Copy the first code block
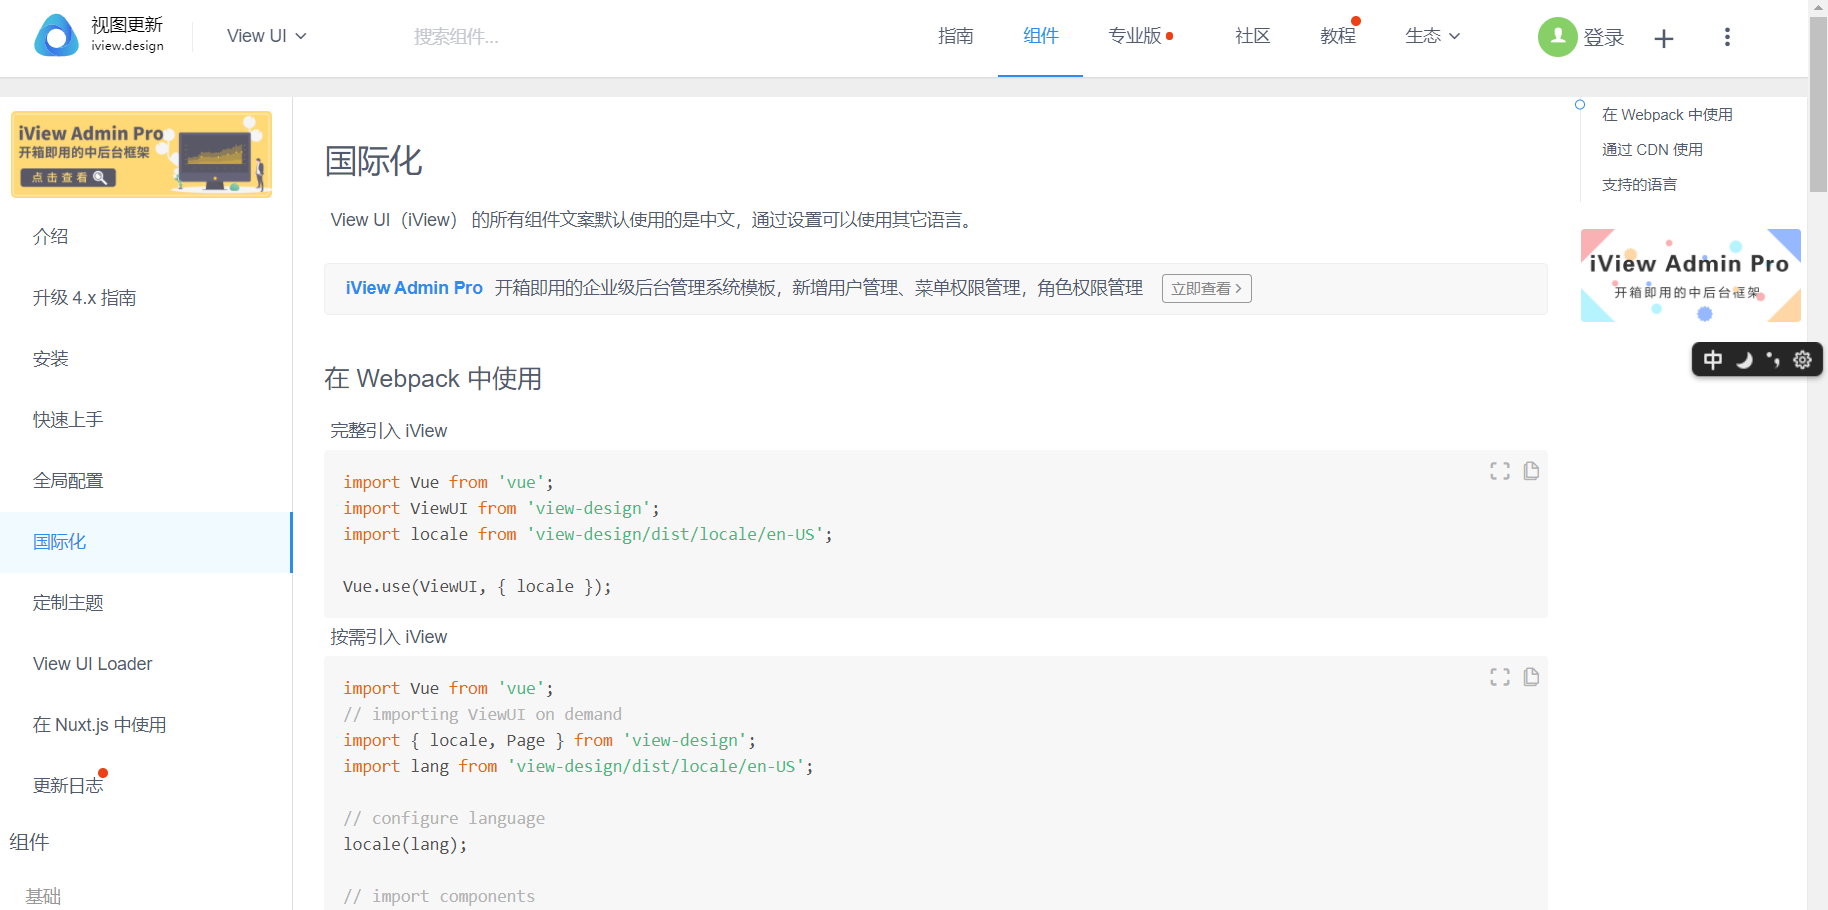Viewport: 1828px width, 910px height. pyautogui.click(x=1531, y=471)
